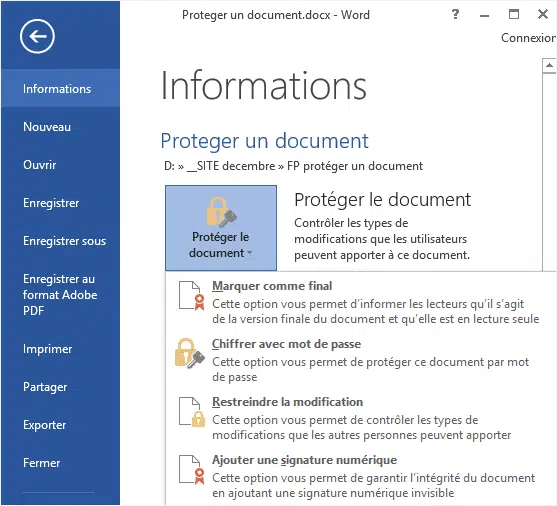Click the Marquer comme final document icon

click(192, 296)
